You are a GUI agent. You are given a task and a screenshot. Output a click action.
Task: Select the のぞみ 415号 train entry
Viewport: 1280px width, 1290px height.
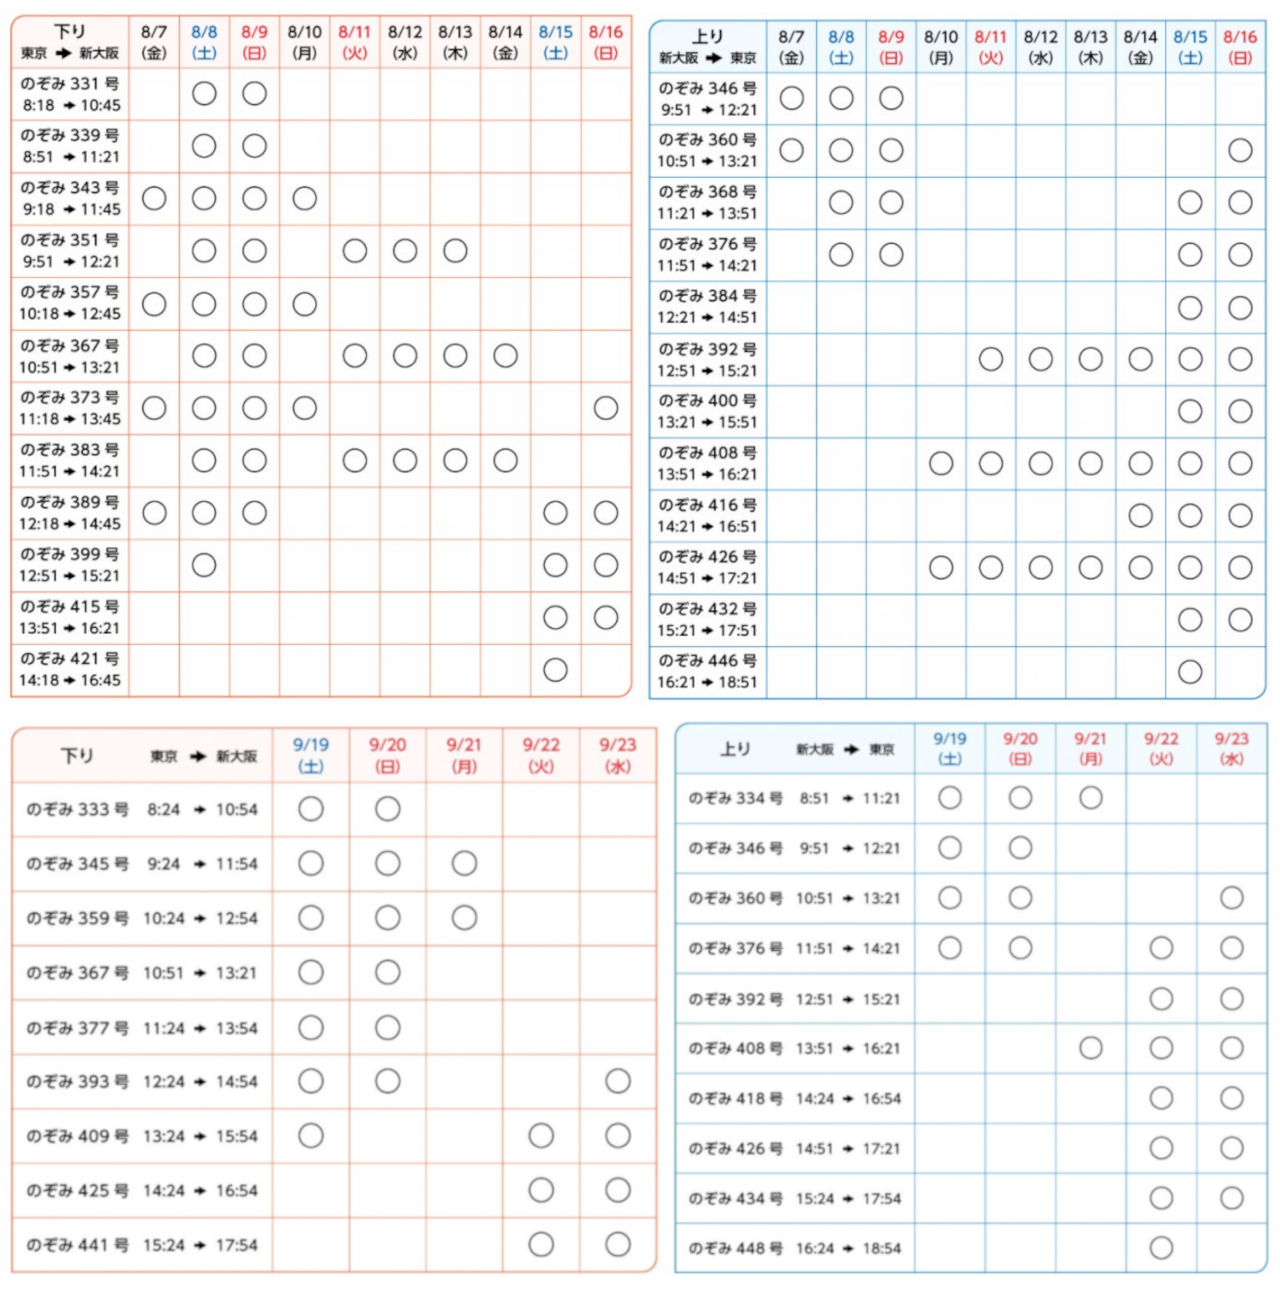pyautogui.click(x=70, y=617)
